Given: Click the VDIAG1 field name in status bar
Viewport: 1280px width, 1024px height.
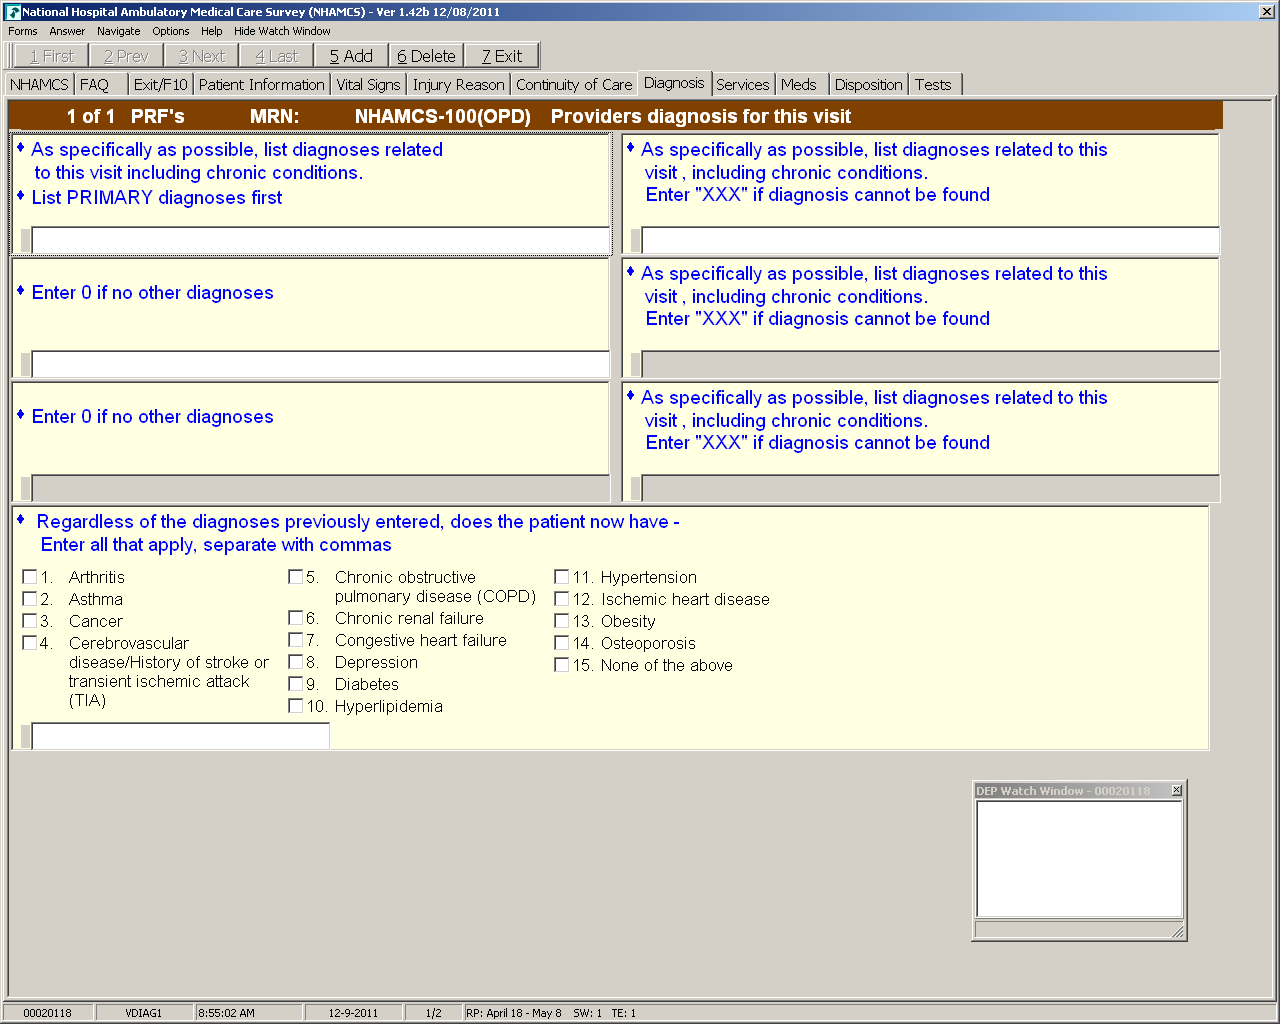Looking at the screenshot, I should click(x=144, y=1013).
